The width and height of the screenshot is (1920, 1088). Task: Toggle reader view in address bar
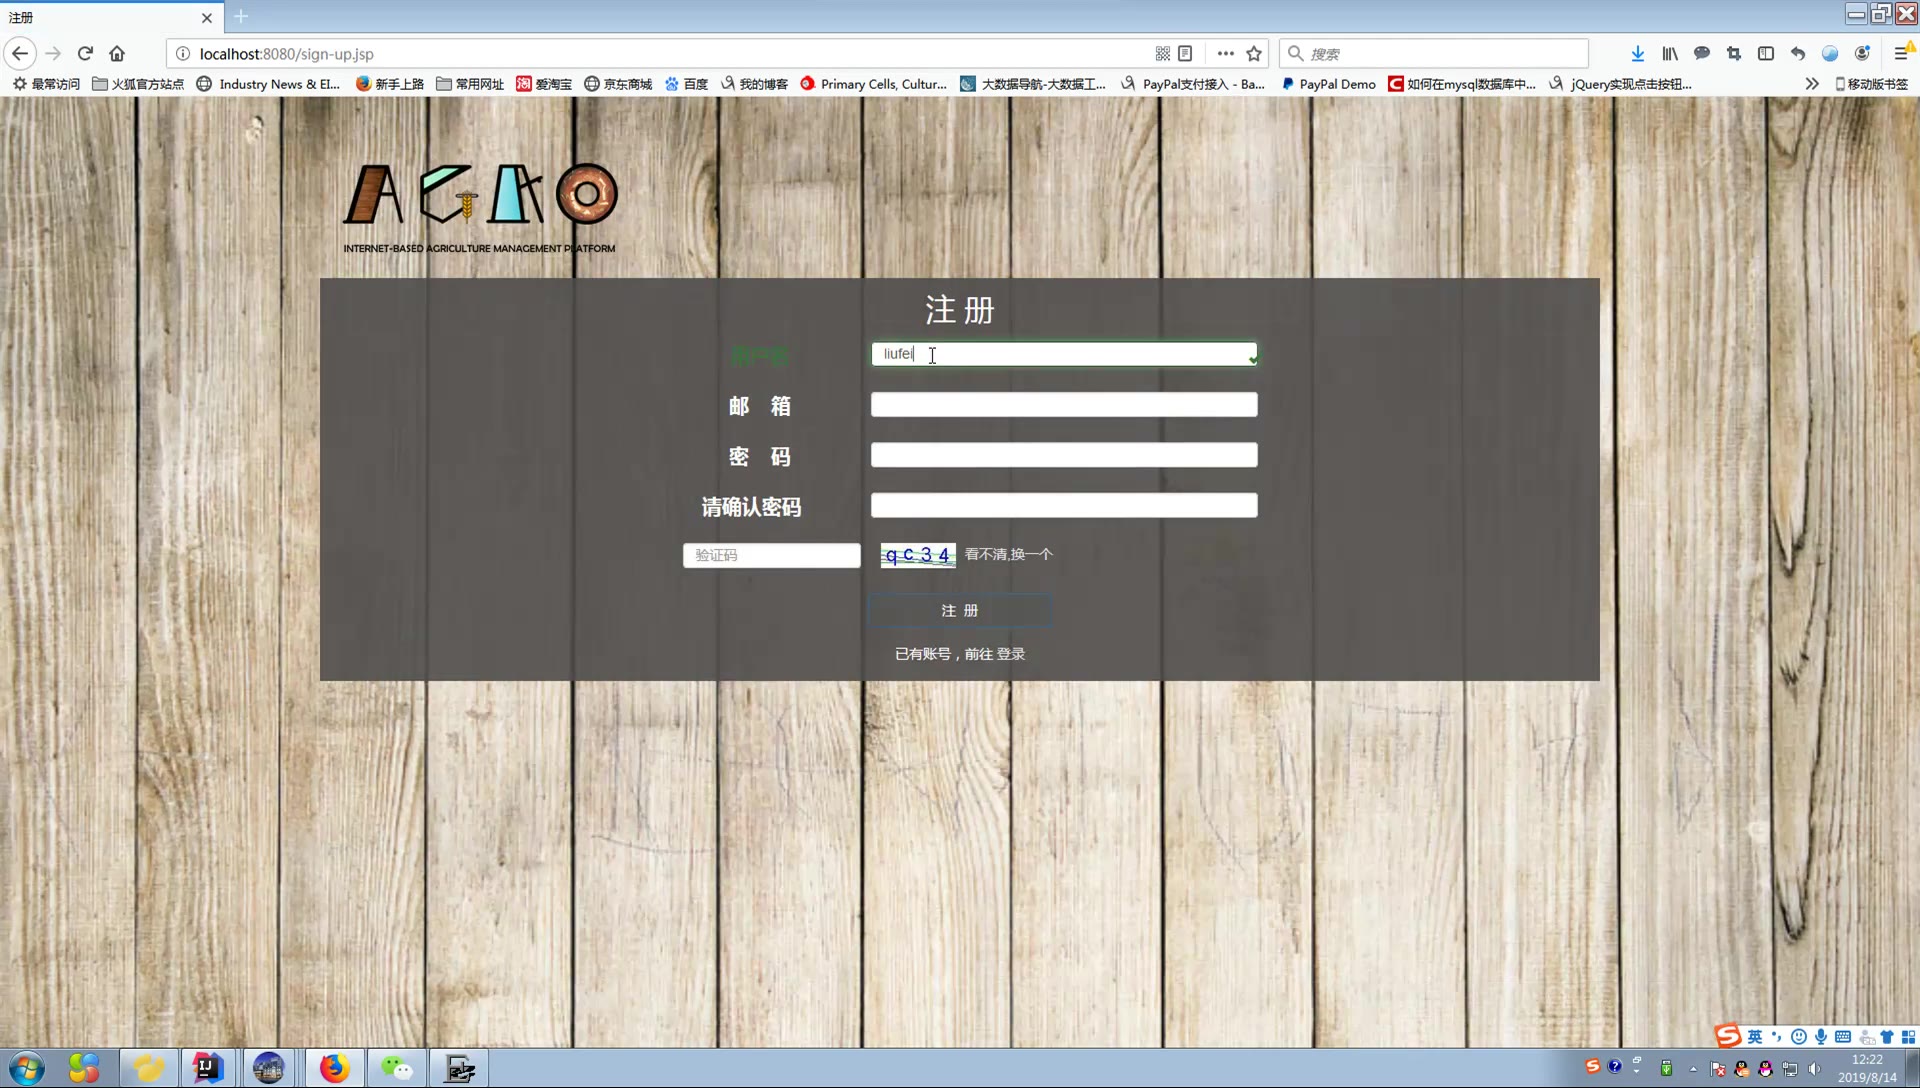pos(1185,54)
